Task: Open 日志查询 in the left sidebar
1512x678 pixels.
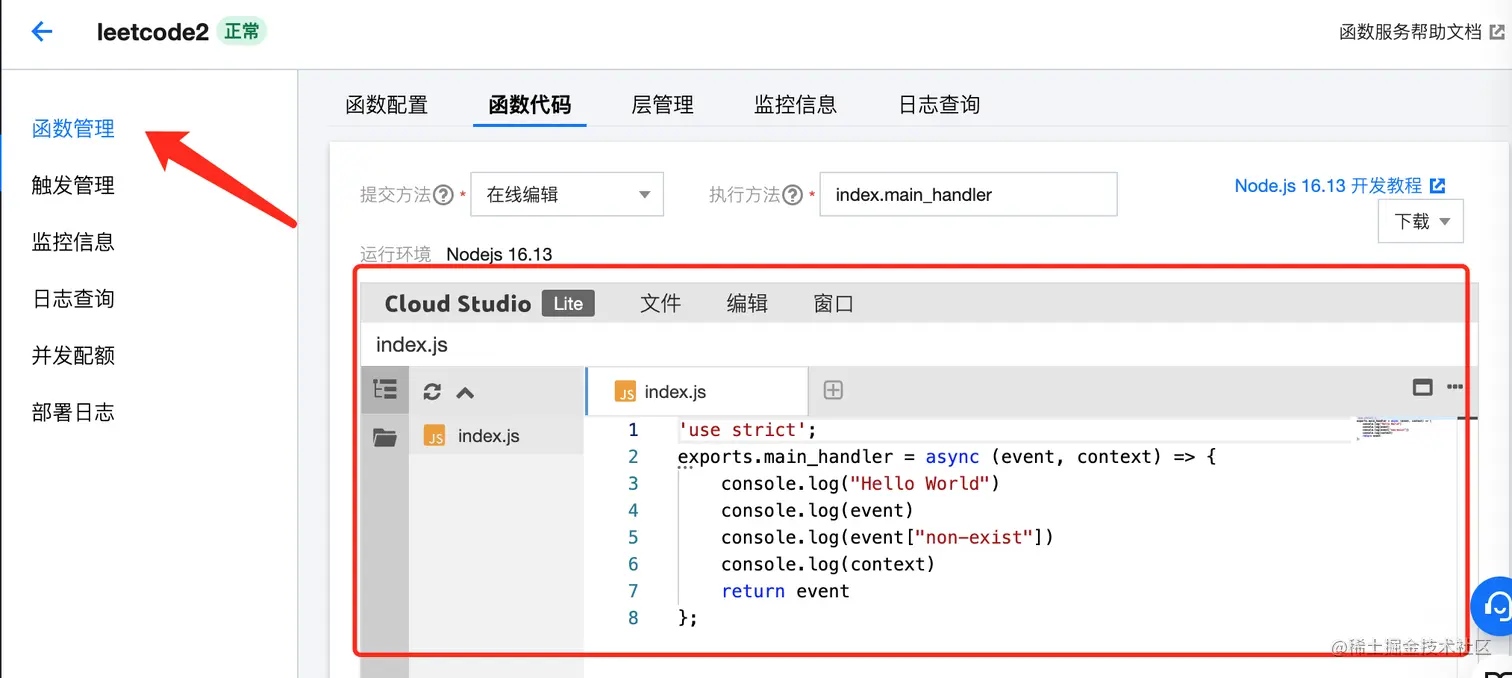Action: pos(73,299)
